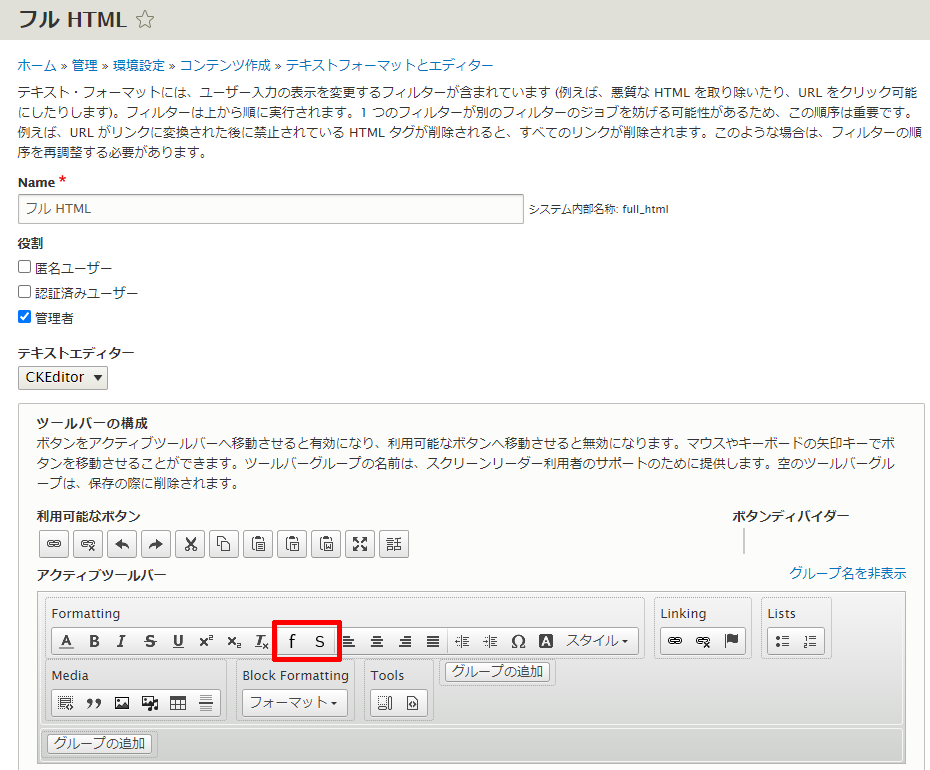The image size is (930, 770).
Task: Click the Align left button
Action: point(349,641)
